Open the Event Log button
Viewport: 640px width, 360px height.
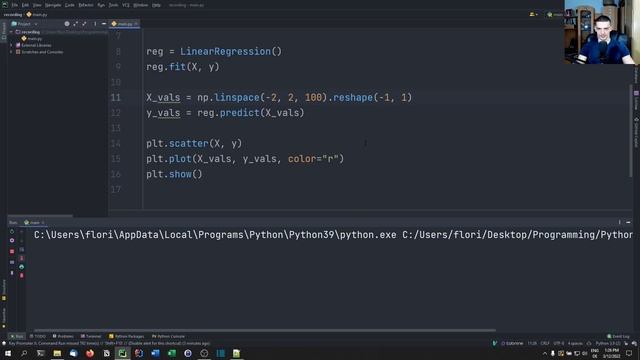coord(618,336)
